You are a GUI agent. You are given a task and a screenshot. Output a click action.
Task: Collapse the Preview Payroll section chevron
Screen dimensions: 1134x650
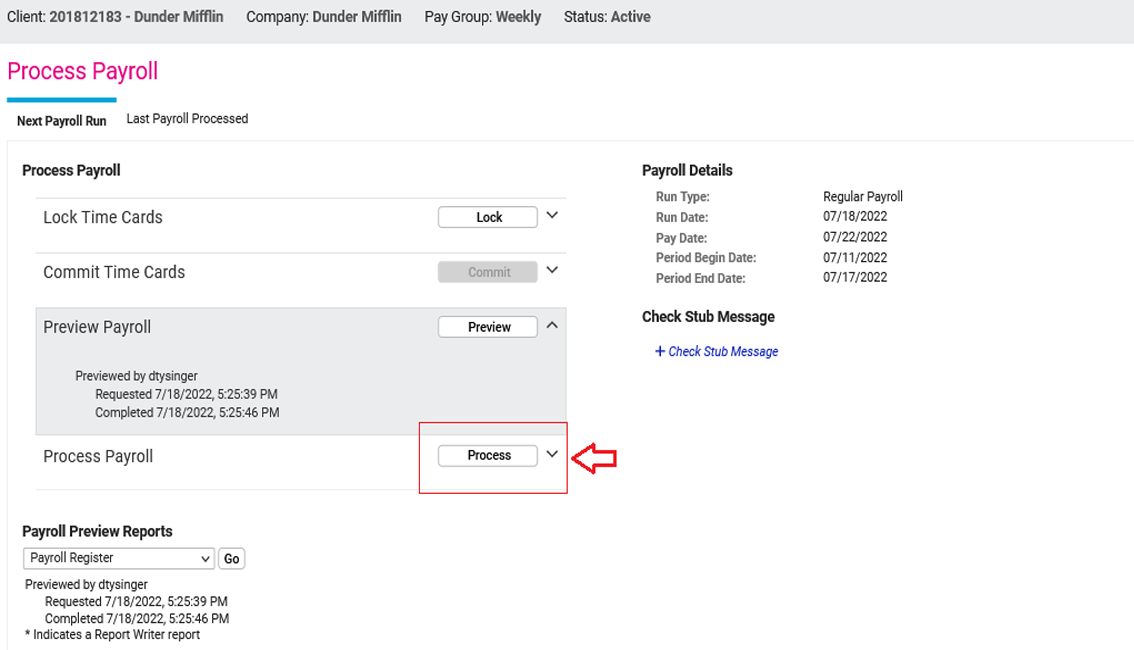552,325
